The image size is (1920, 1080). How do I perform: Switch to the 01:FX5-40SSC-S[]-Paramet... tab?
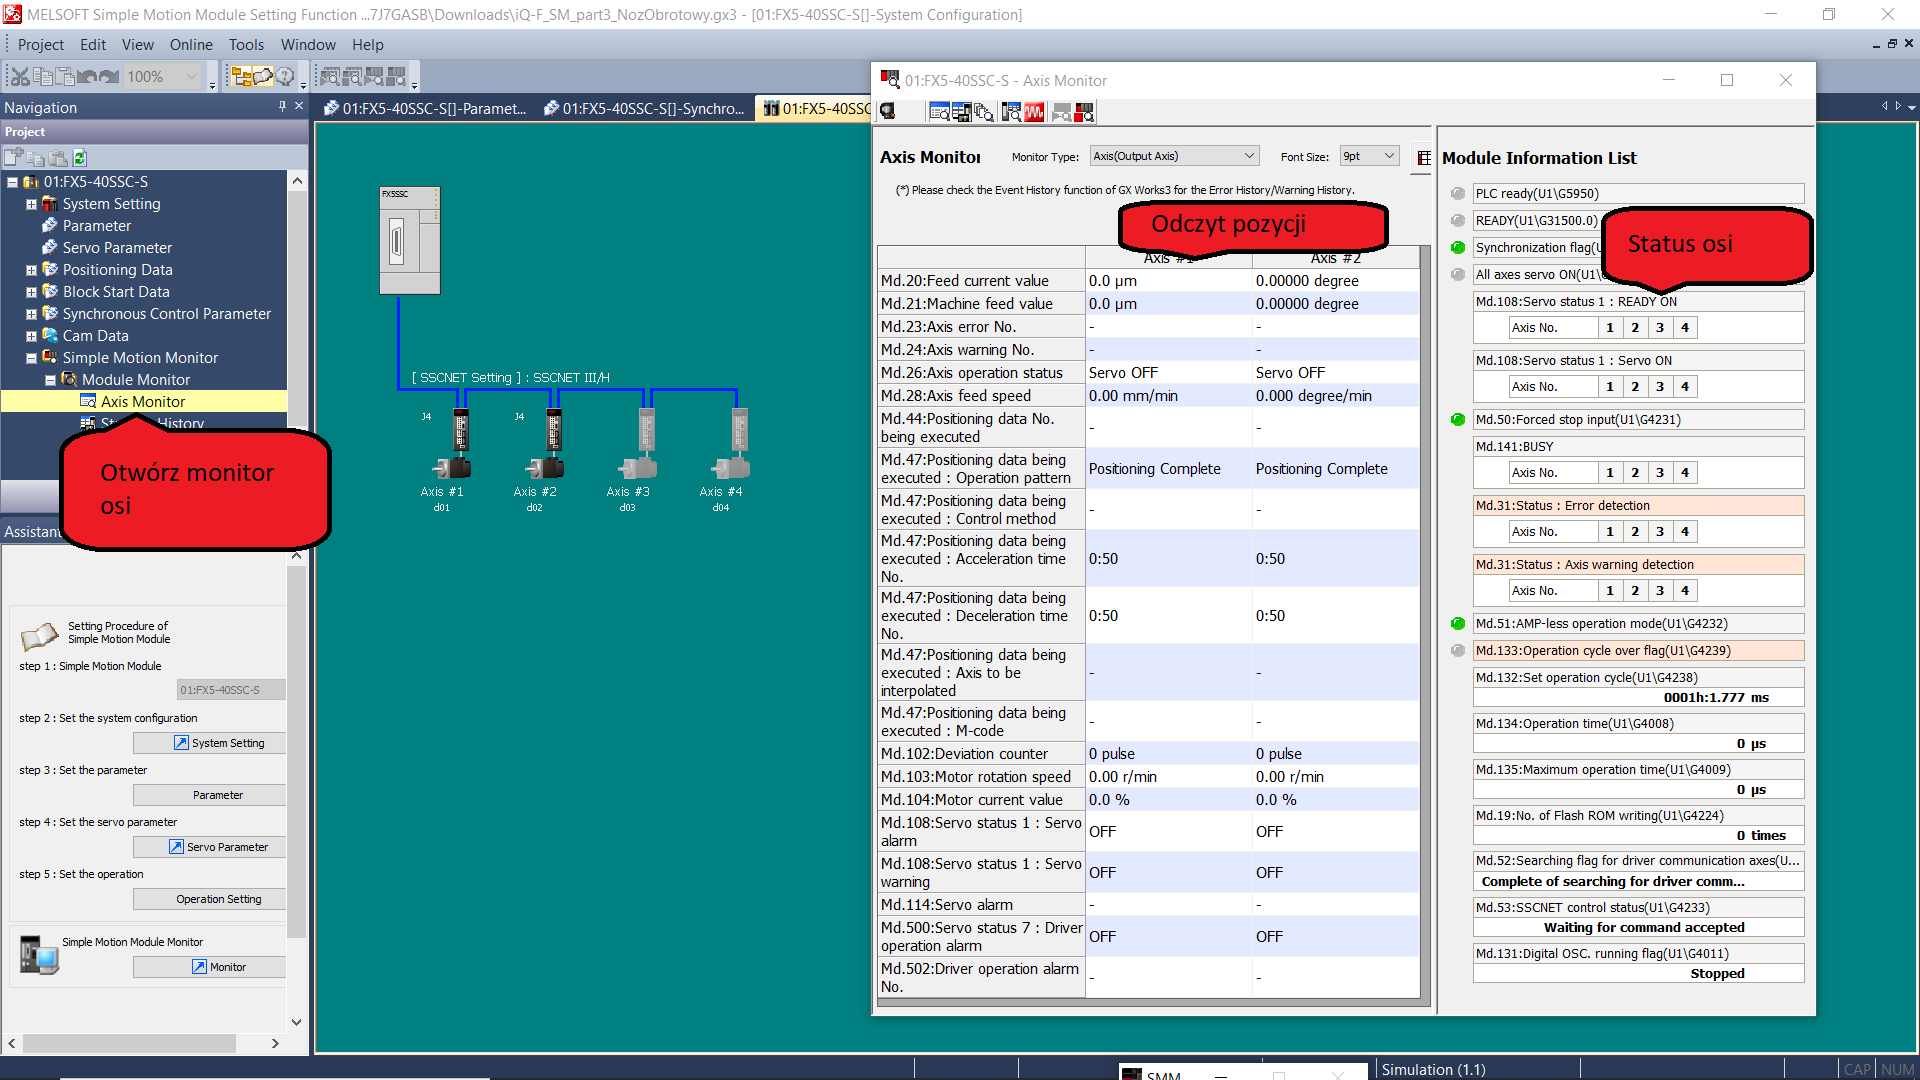(x=425, y=108)
